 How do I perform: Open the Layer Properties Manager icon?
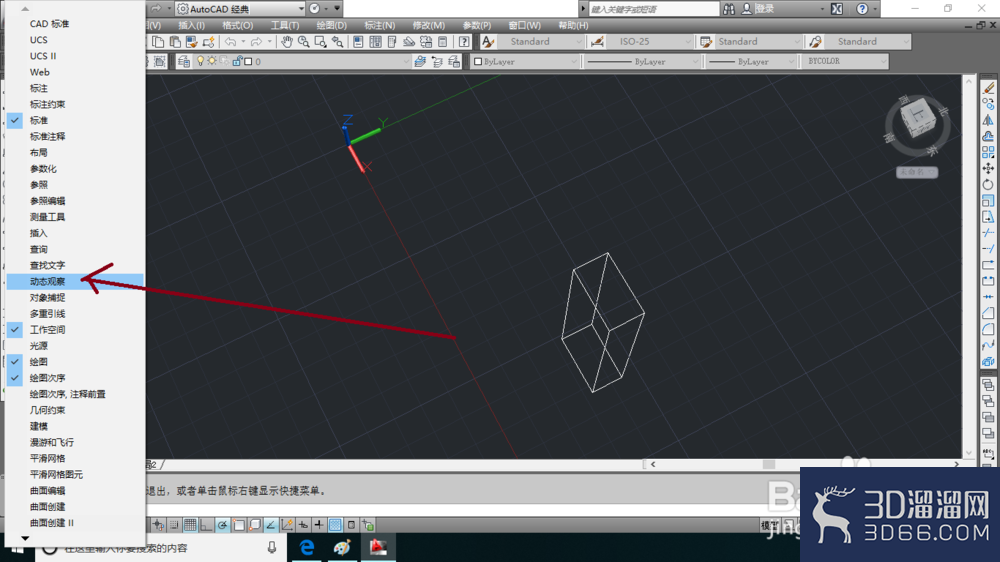[184, 62]
